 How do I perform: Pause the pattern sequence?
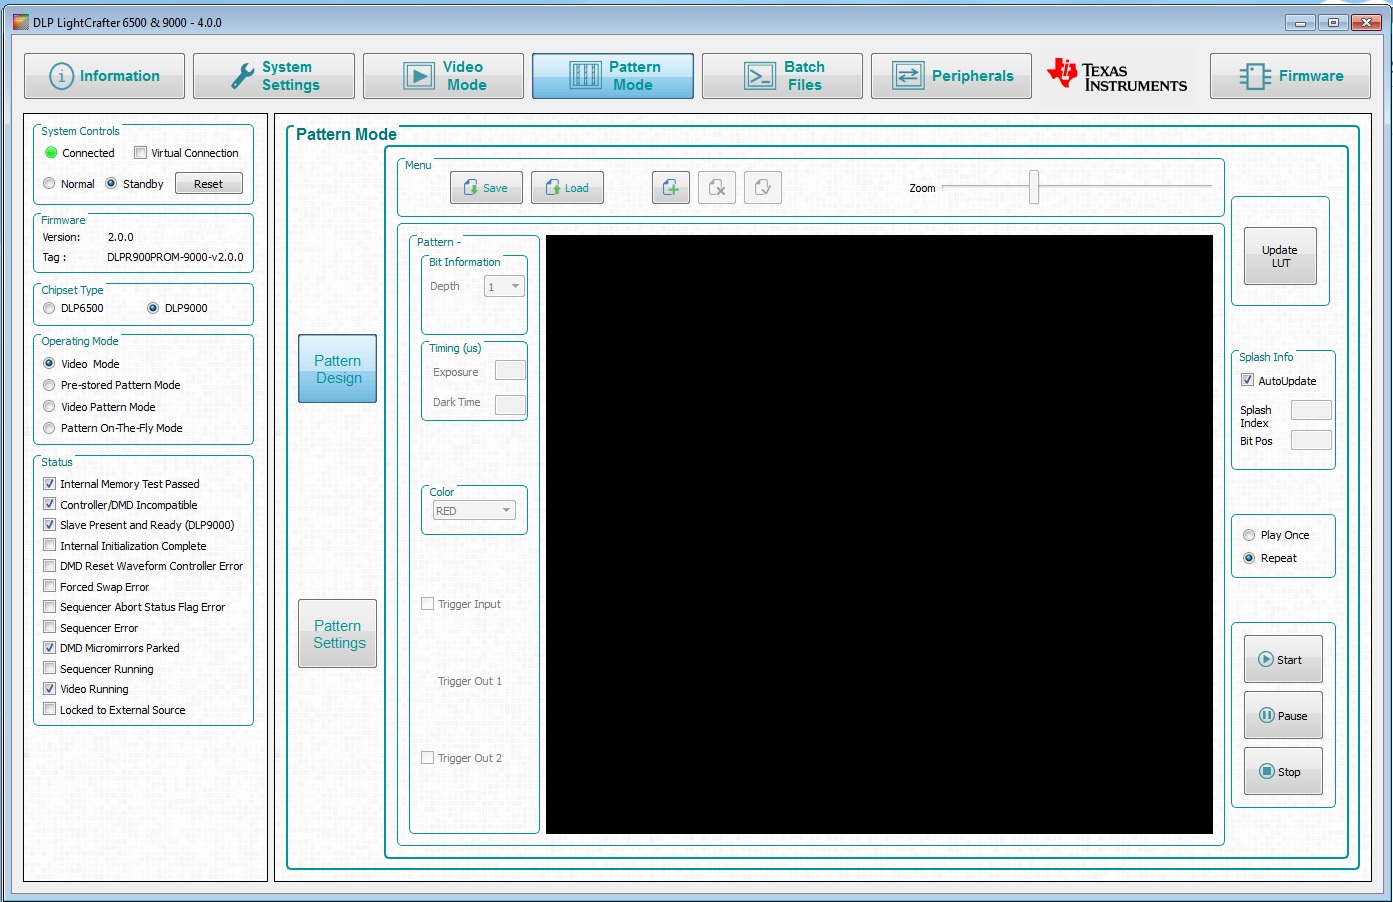(1283, 716)
